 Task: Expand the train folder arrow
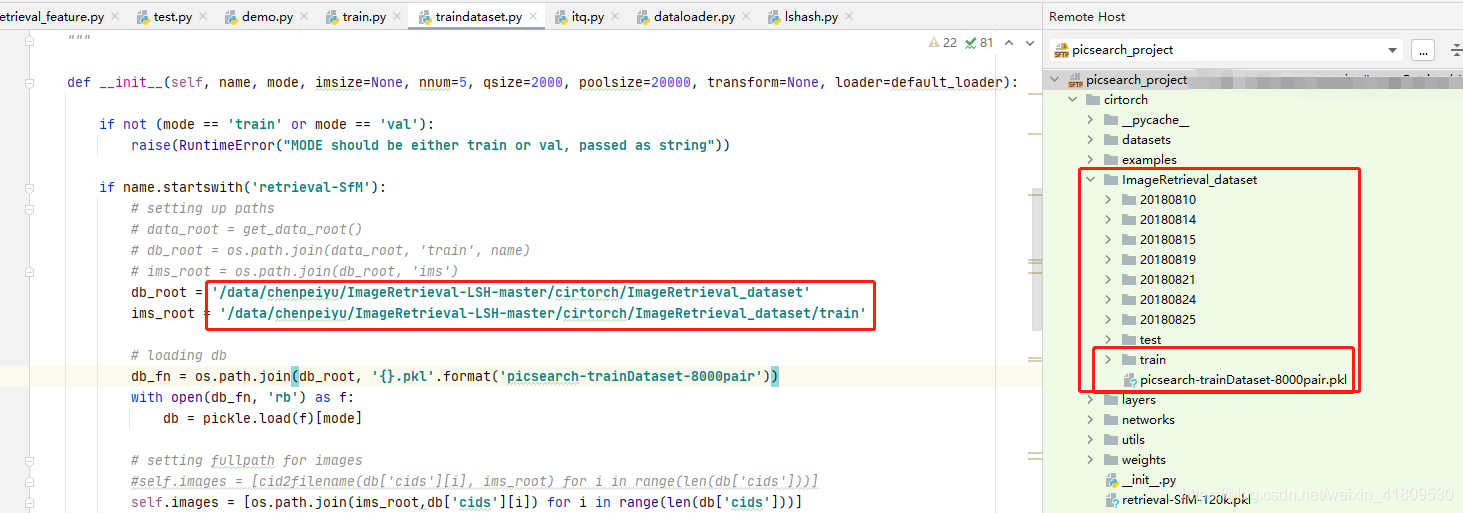(x=1108, y=360)
